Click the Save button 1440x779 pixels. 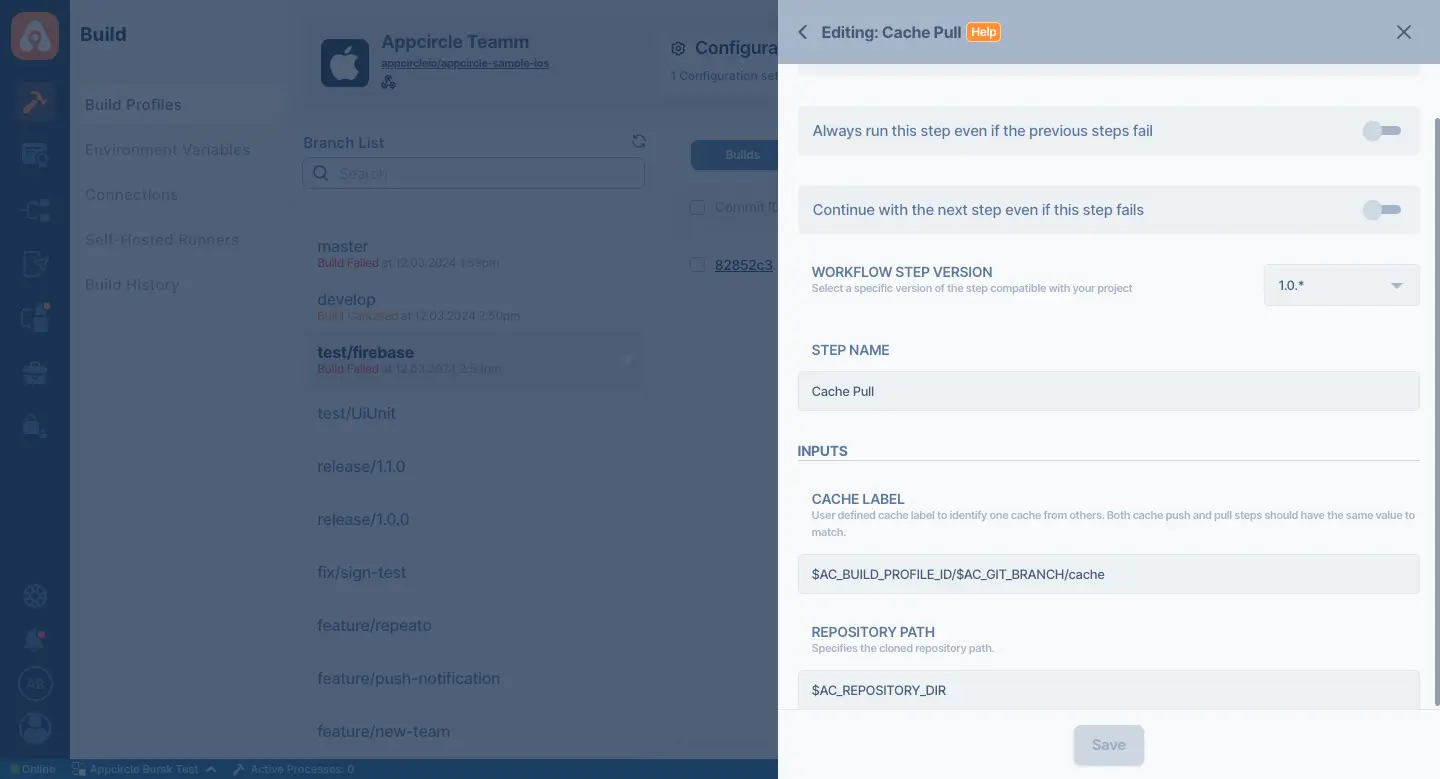(1108, 745)
